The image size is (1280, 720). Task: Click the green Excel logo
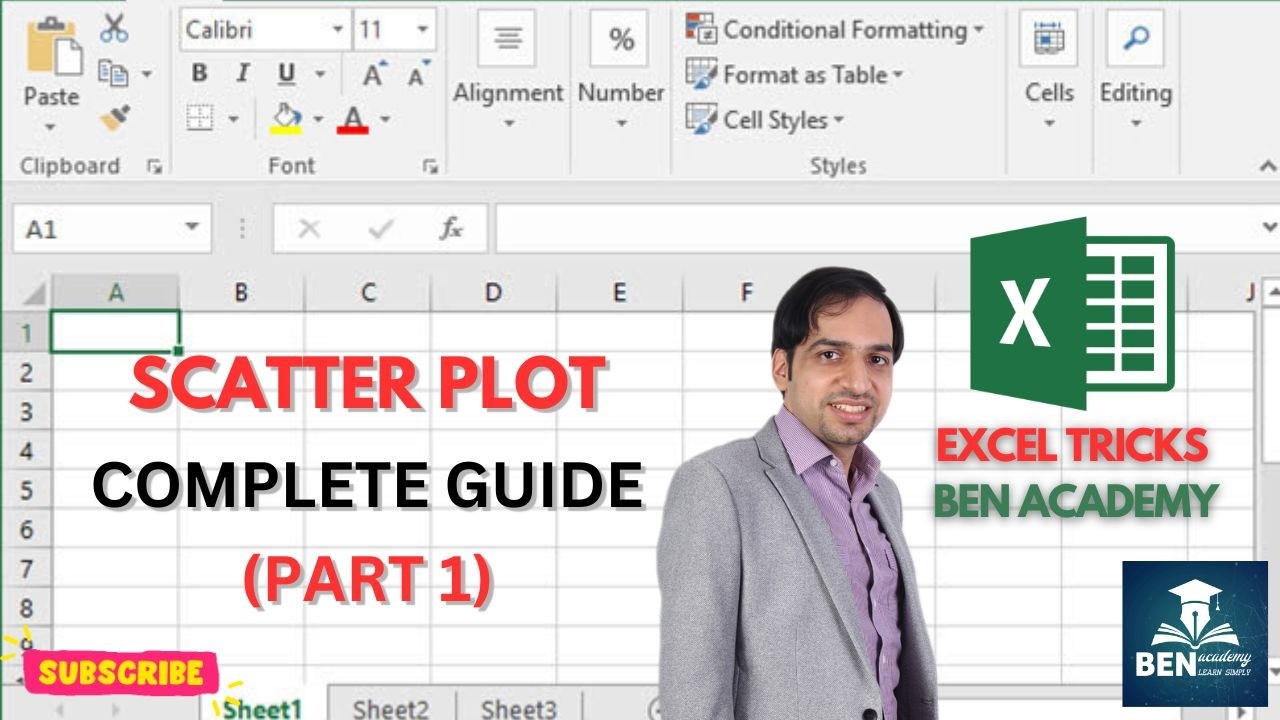pyautogui.click(x=1071, y=312)
